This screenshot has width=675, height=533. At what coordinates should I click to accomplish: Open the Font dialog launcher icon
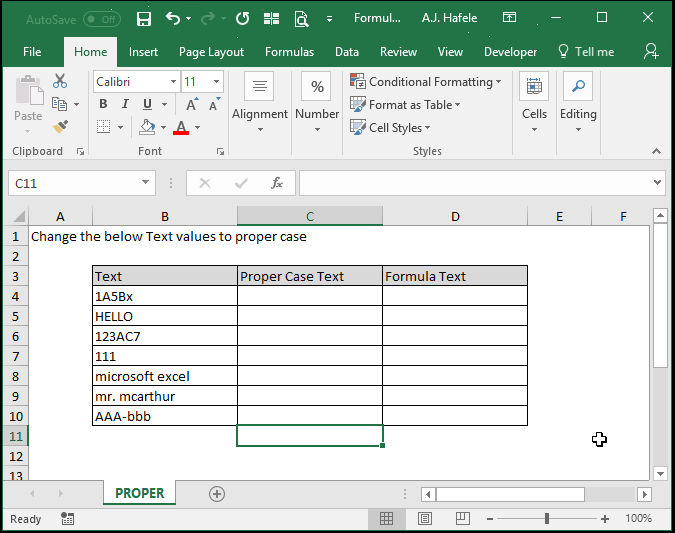(x=220, y=151)
